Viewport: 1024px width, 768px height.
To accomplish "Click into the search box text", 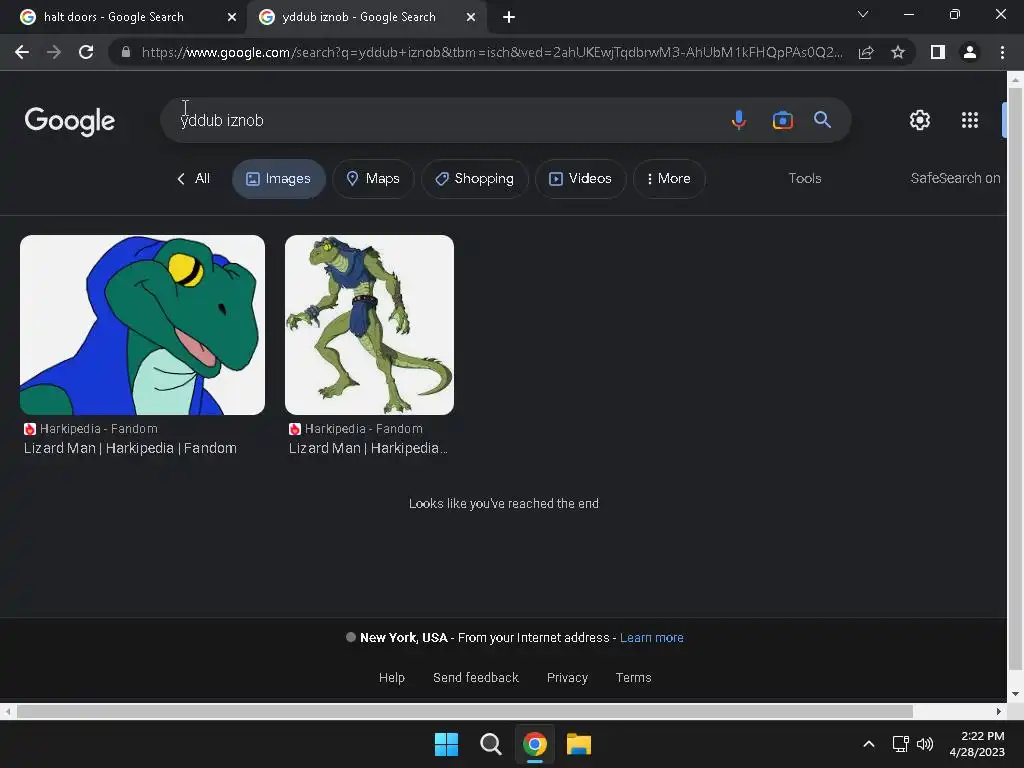I will point(222,120).
